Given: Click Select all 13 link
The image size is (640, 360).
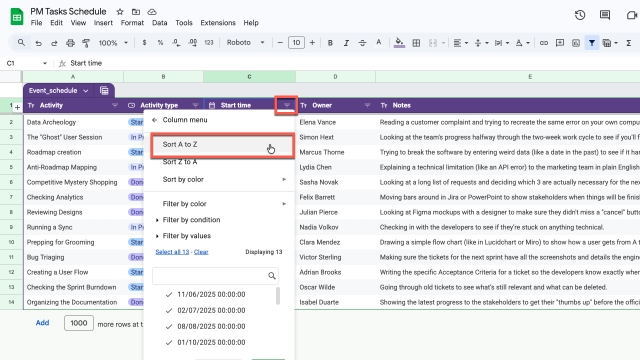Looking at the screenshot, I should pos(172,252).
